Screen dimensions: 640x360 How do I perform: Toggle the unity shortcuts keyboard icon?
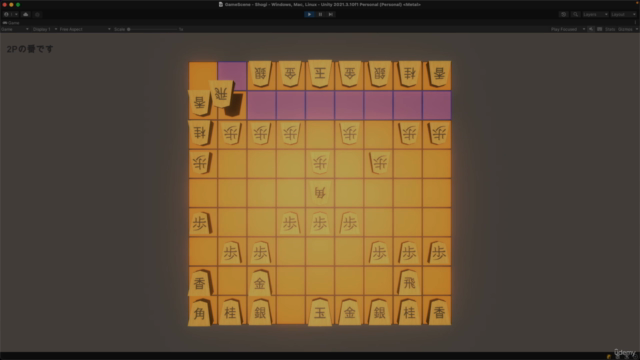[x=600, y=29]
